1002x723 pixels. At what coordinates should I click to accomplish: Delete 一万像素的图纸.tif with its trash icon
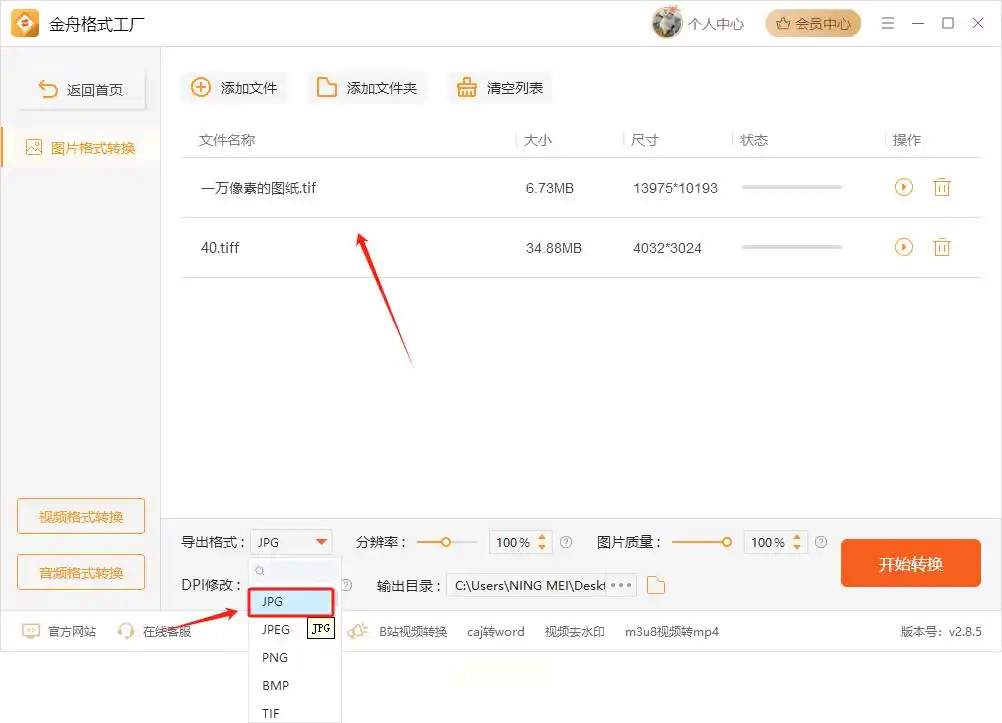click(x=942, y=187)
